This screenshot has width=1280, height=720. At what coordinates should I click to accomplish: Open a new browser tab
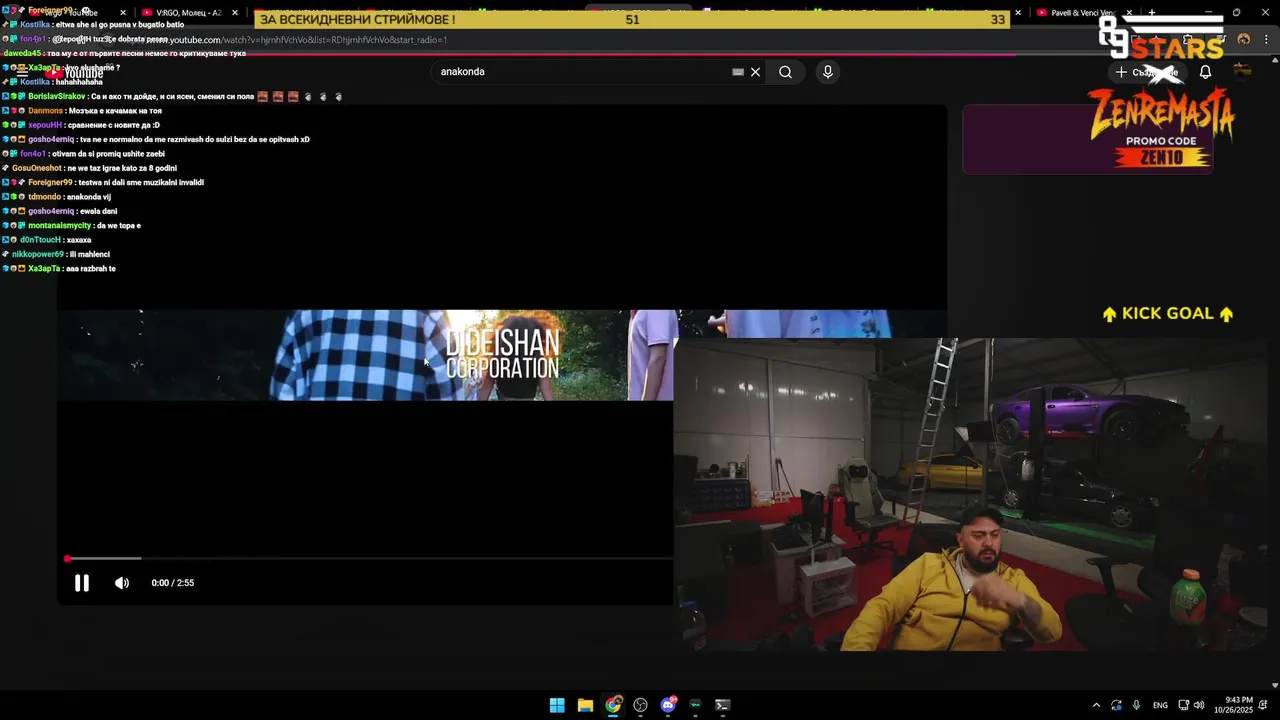(1152, 13)
